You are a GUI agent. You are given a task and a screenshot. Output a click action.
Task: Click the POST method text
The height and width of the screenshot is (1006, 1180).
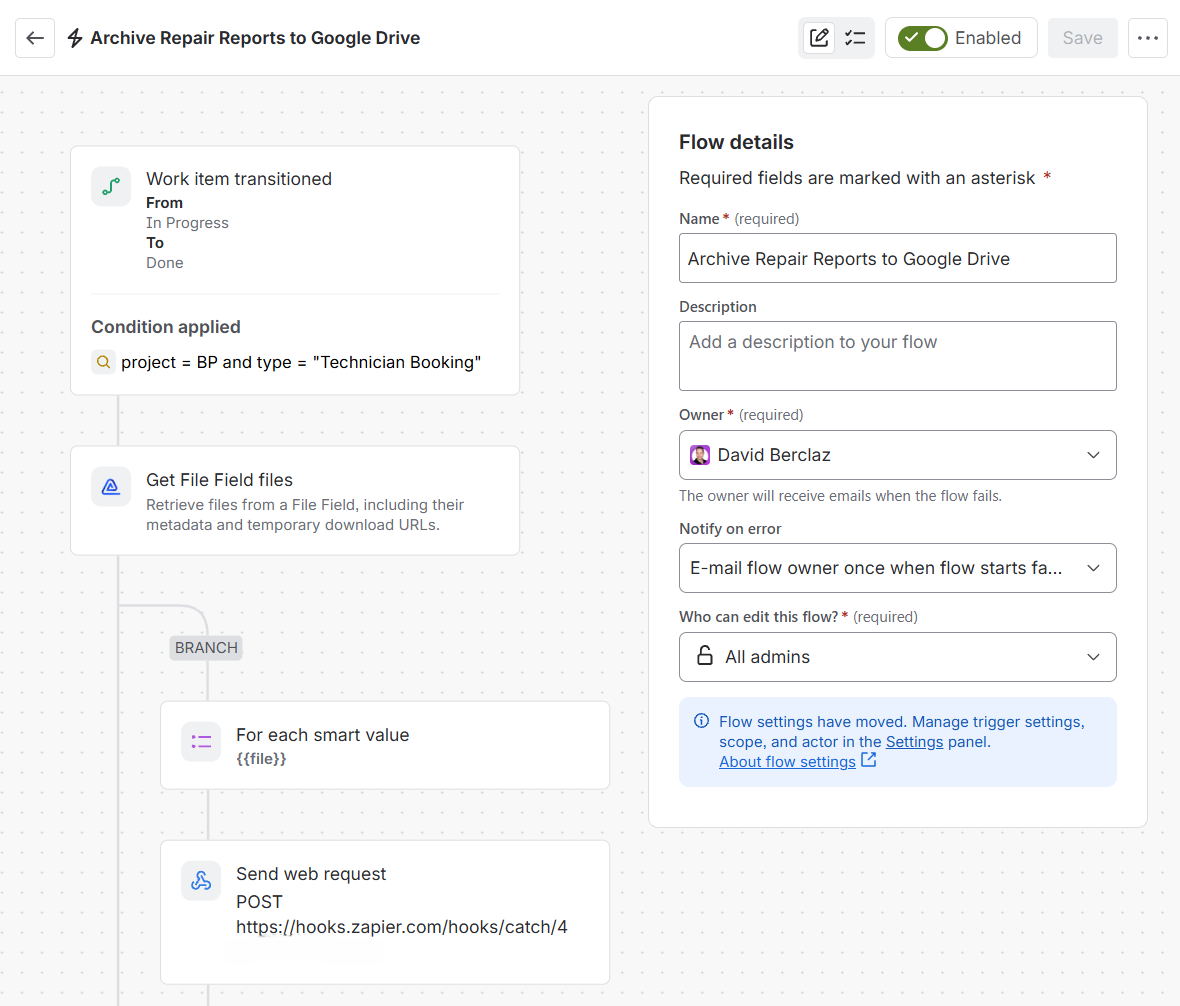tap(260, 901)
